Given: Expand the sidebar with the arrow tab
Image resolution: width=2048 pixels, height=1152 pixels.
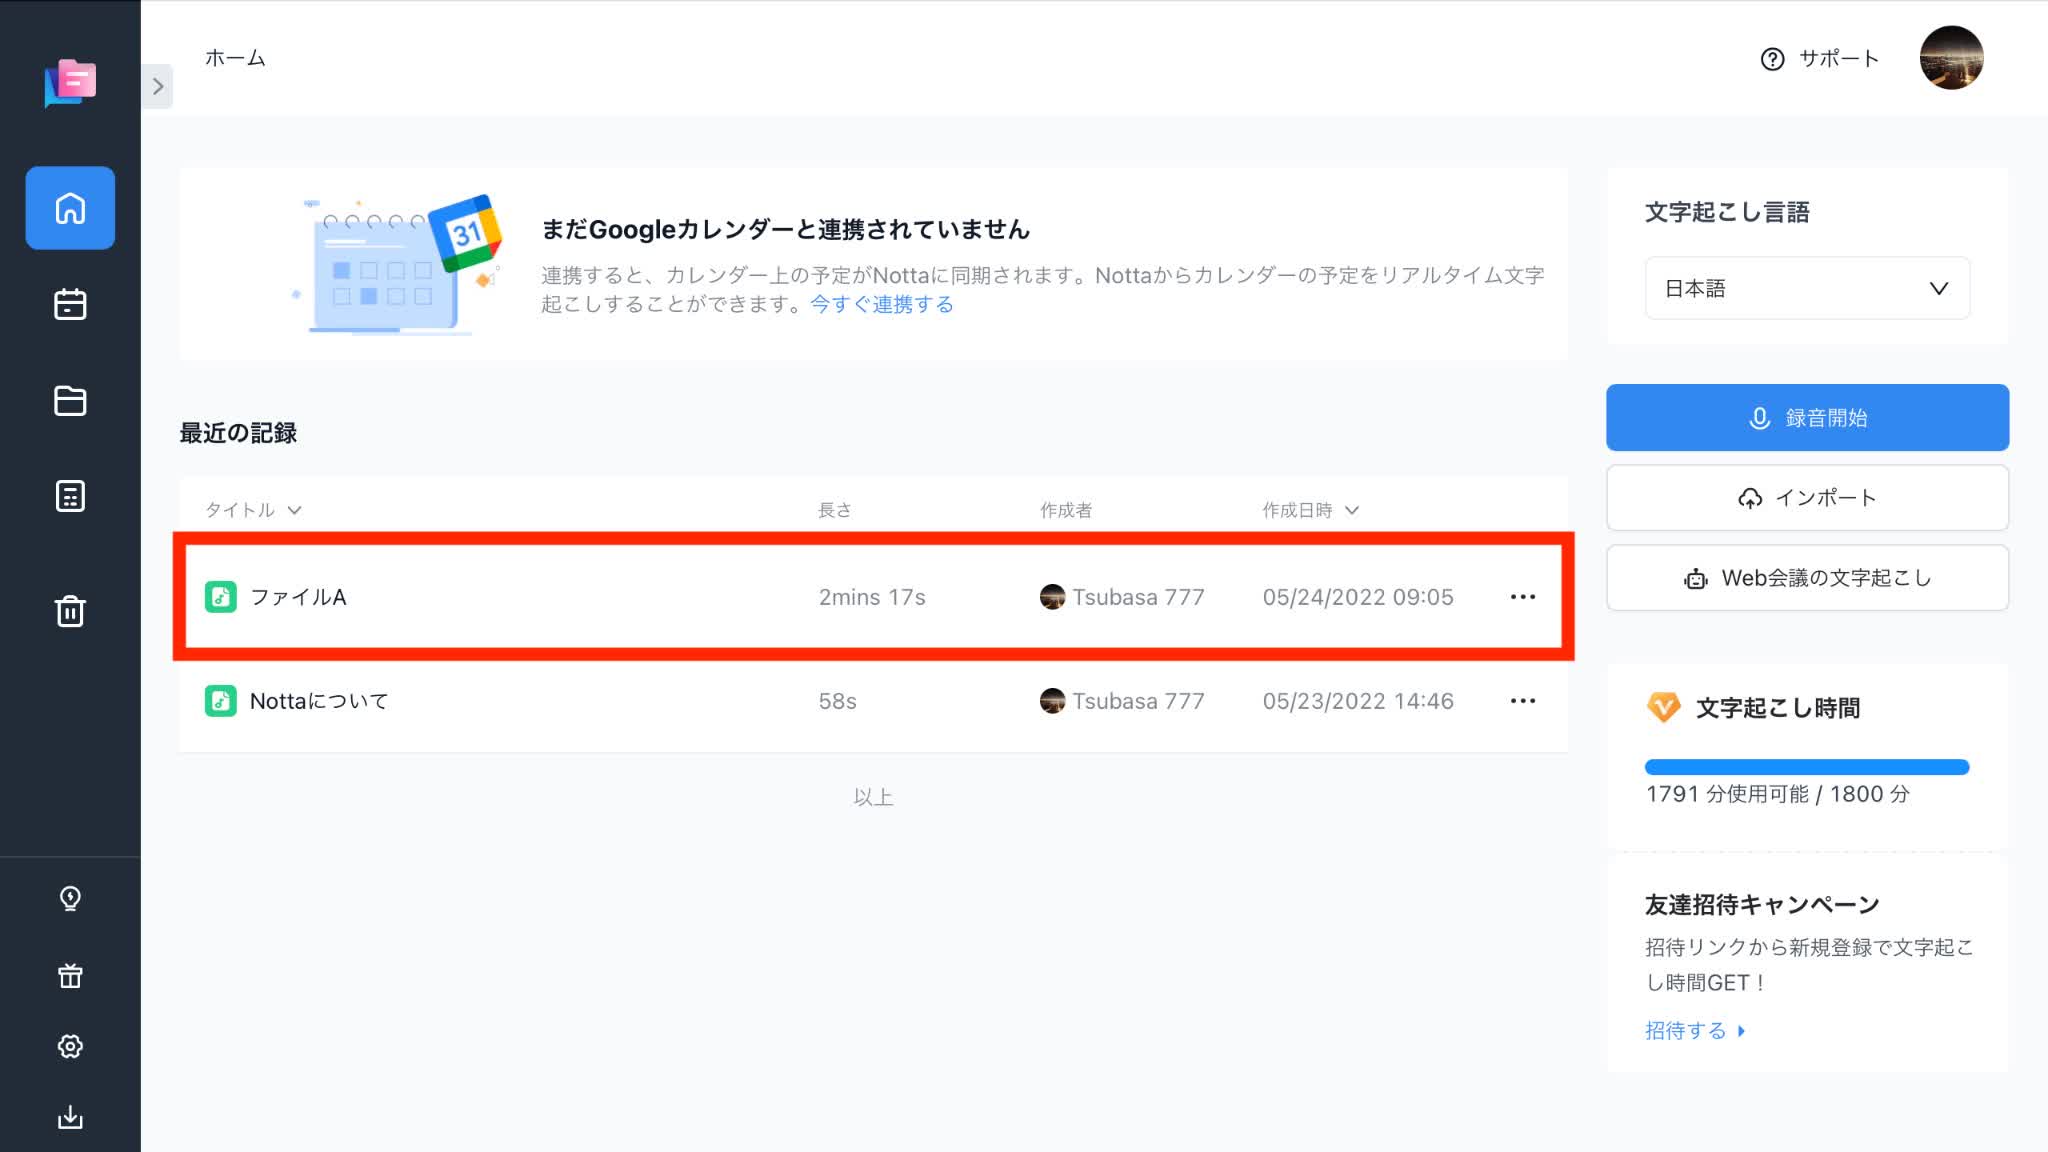Looking at the screenshot, I should [158, 87].
